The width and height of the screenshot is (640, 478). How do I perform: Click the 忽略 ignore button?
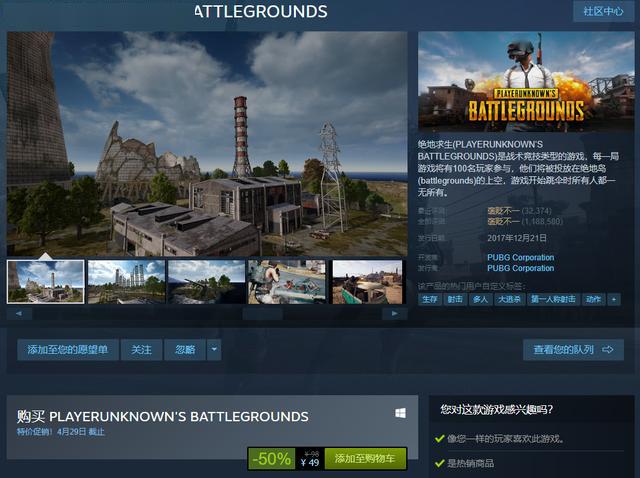185,349
